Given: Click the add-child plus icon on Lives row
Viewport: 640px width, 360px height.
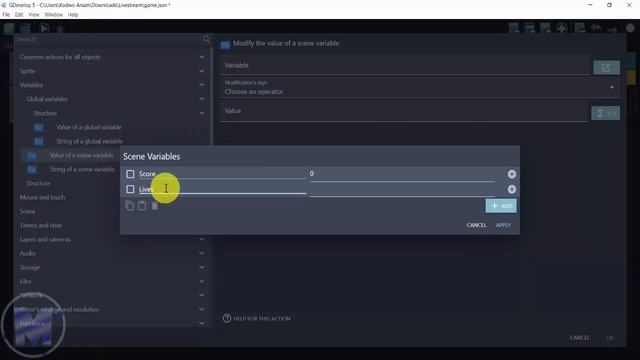Looking at the screenshot, I should click(511, 189).
